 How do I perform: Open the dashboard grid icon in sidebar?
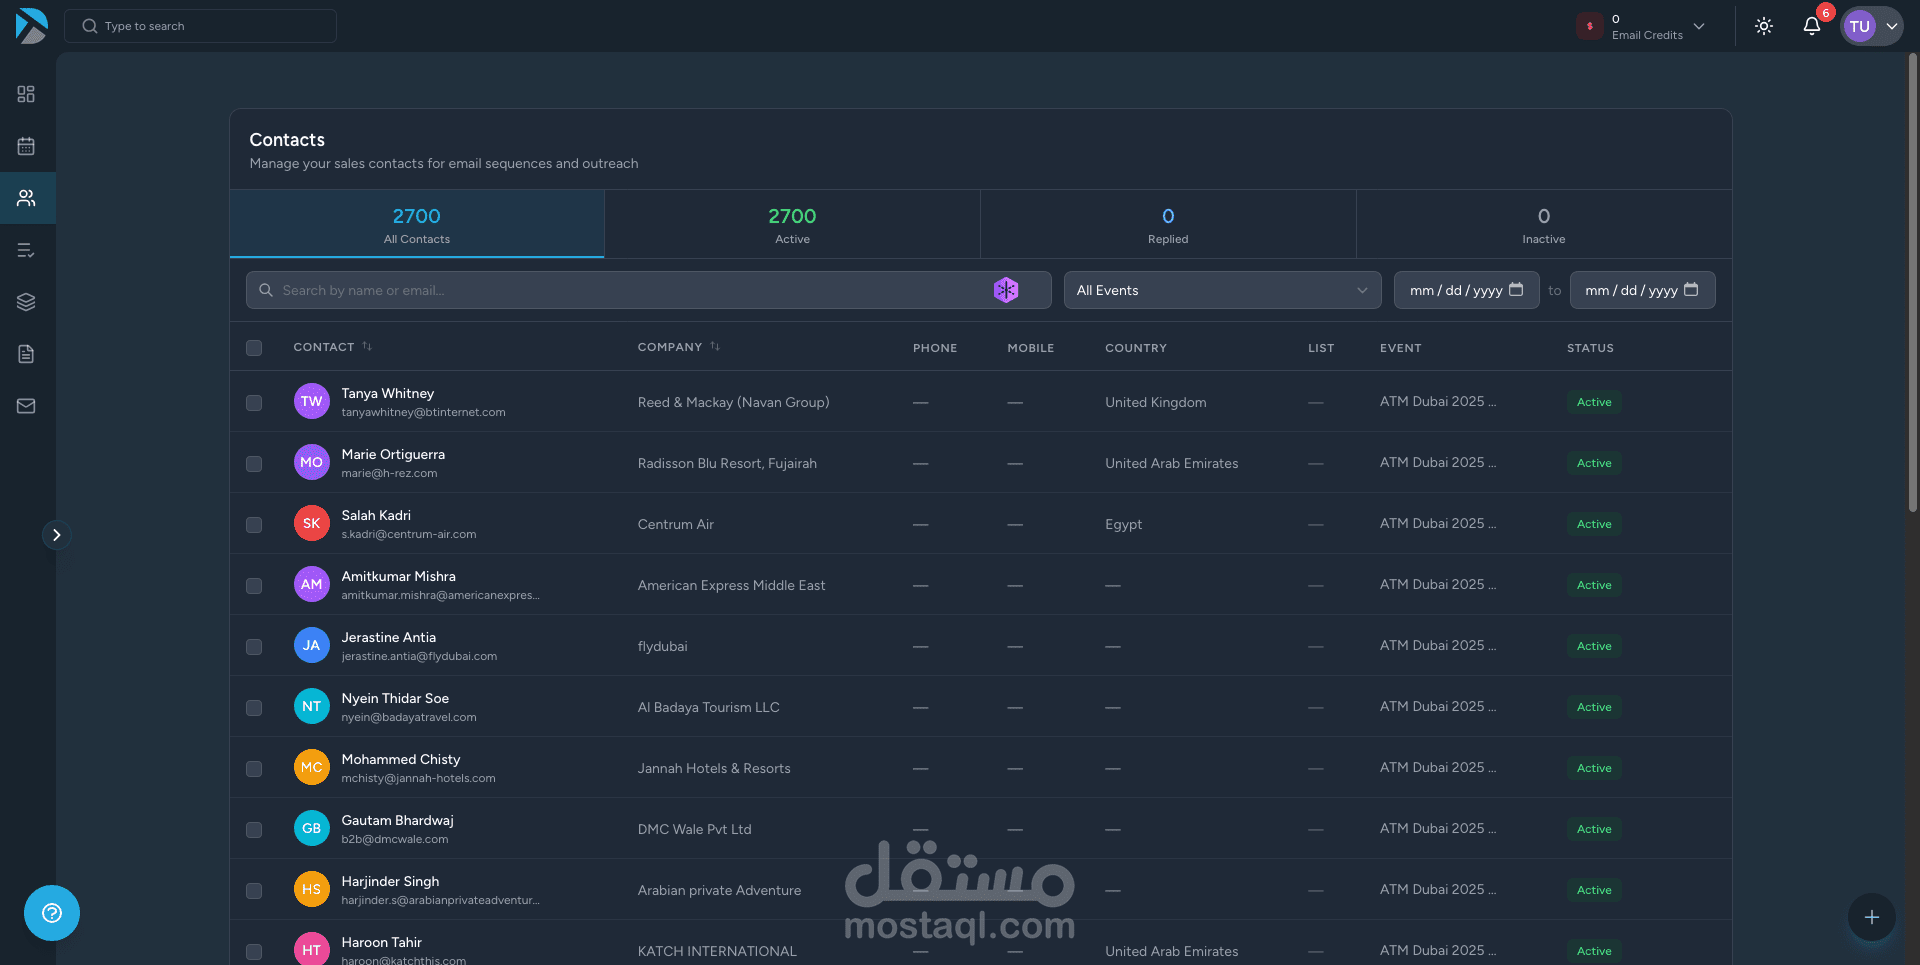pyautogui.click(x=26, y=94)
